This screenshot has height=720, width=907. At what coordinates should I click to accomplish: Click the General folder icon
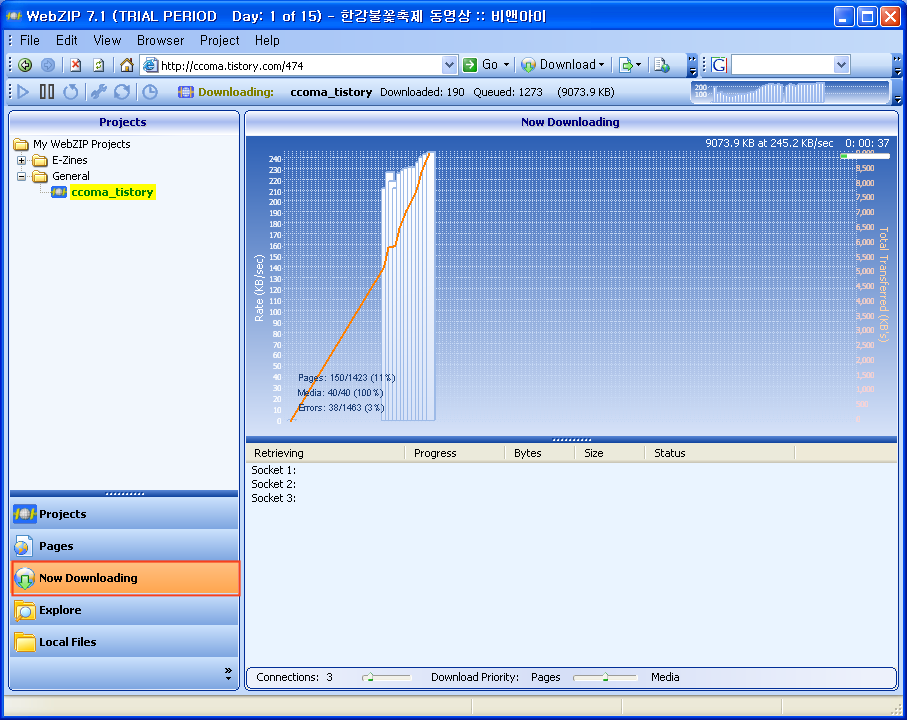pos(40,176)
